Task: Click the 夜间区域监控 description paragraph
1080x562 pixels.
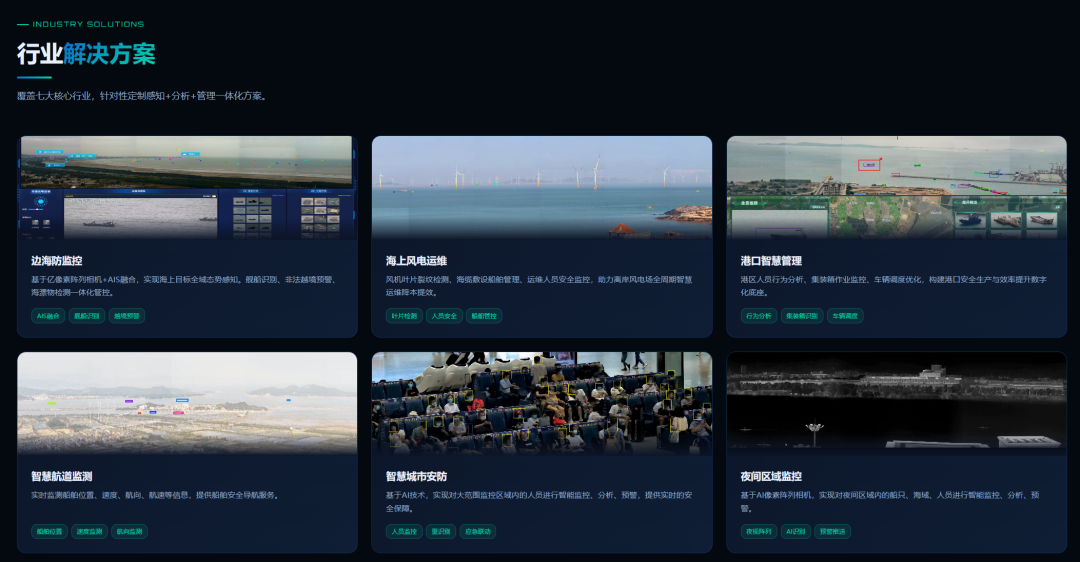Action: [x=890, y=502]
